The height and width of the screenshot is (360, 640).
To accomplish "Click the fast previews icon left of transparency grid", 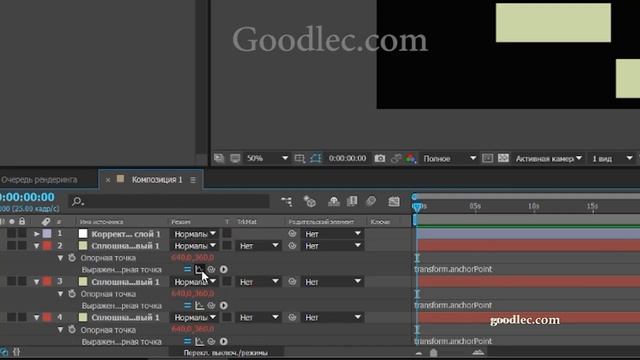I will point(487,158).
